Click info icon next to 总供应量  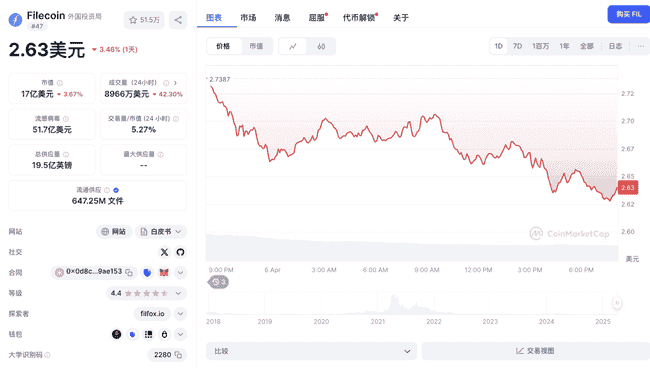66,155
